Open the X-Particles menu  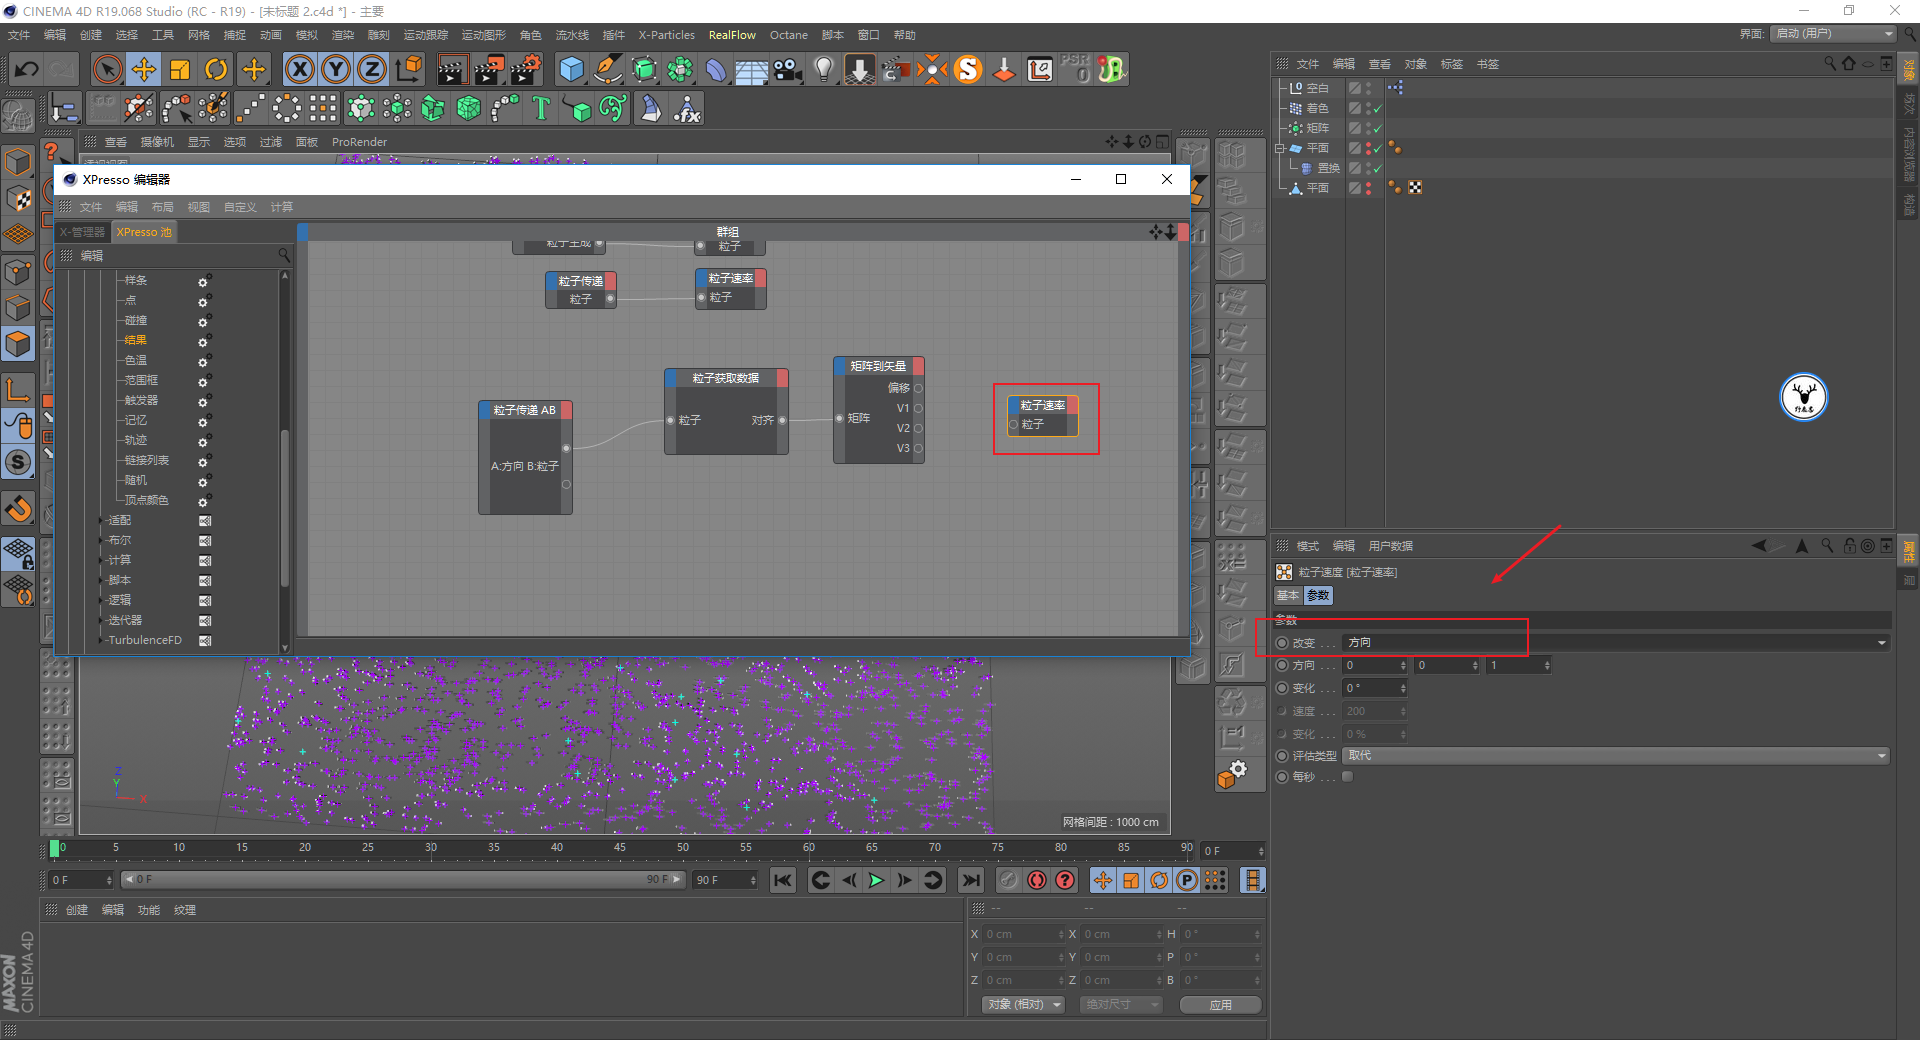[666, 35]
